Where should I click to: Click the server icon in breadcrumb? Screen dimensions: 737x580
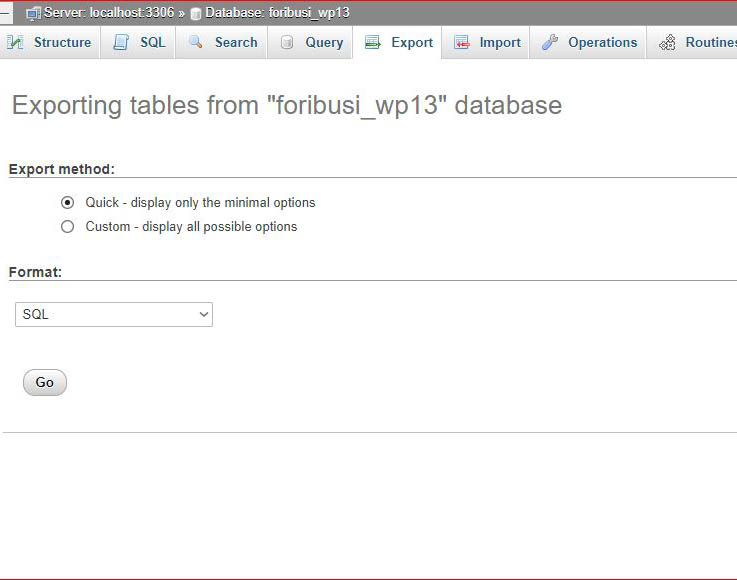(33, 14)
